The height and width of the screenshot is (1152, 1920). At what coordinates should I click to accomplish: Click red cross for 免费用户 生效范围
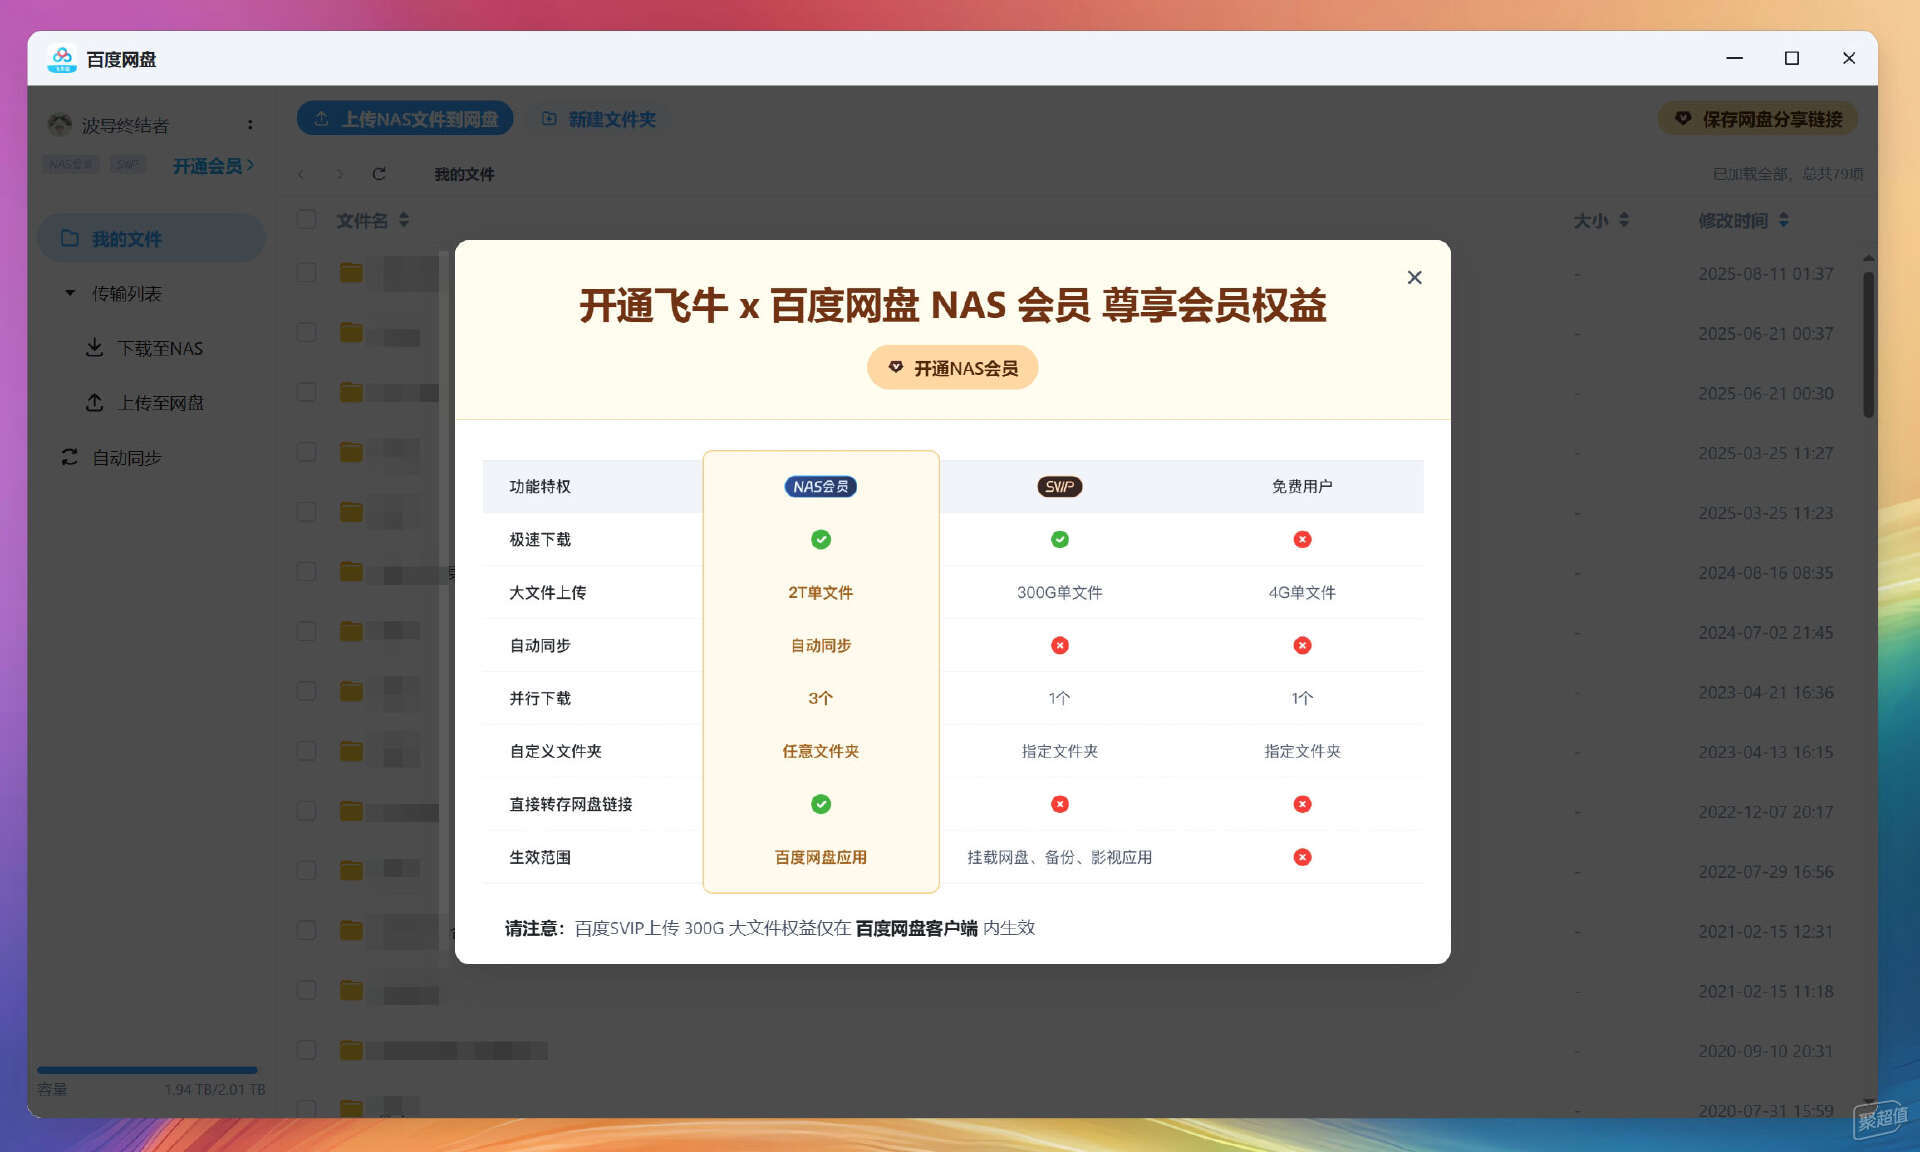[1302, 858]
